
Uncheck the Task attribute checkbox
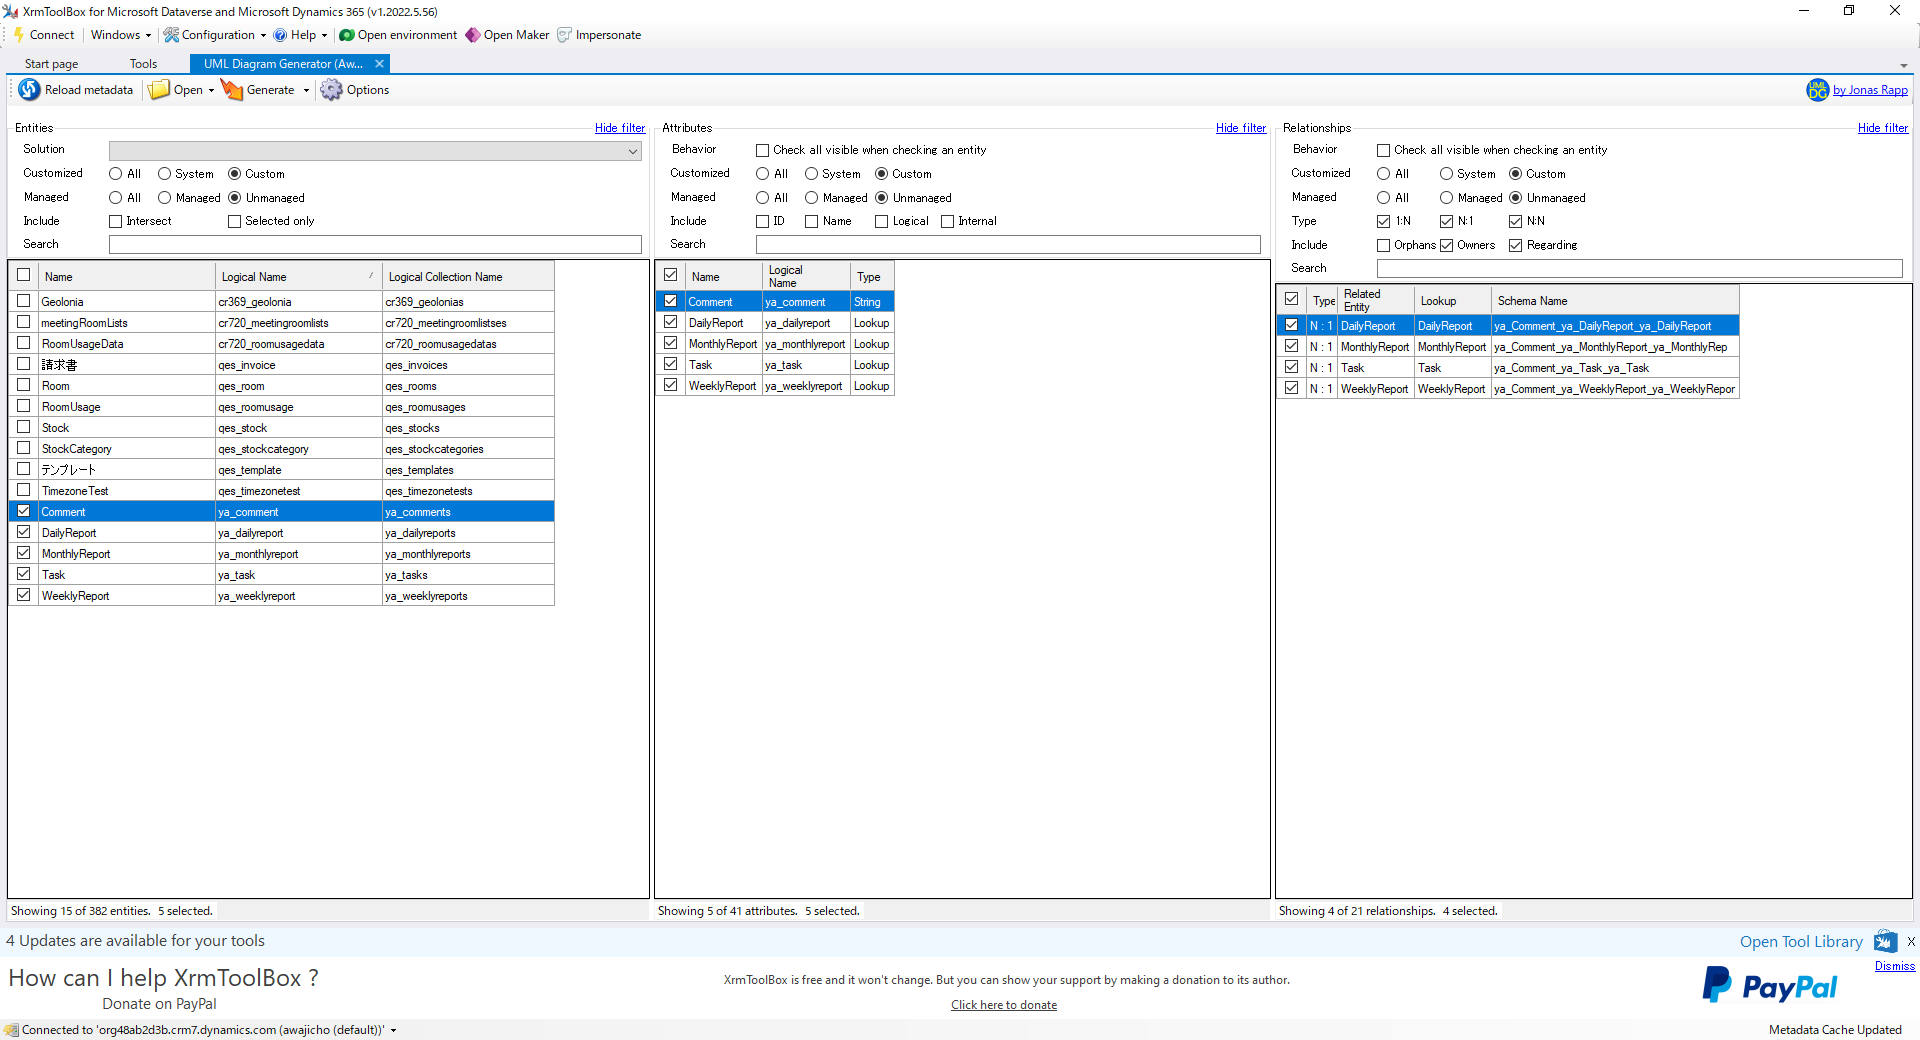671,364
